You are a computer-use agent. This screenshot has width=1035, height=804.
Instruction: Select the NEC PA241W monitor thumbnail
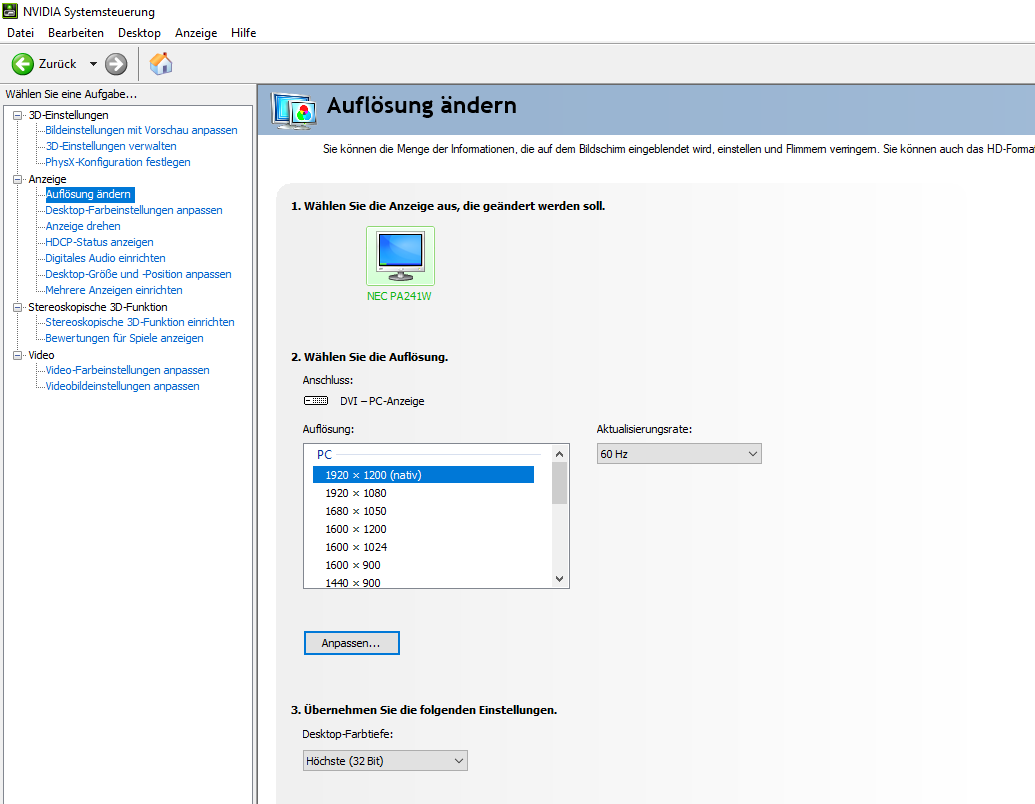click(400, 256)
